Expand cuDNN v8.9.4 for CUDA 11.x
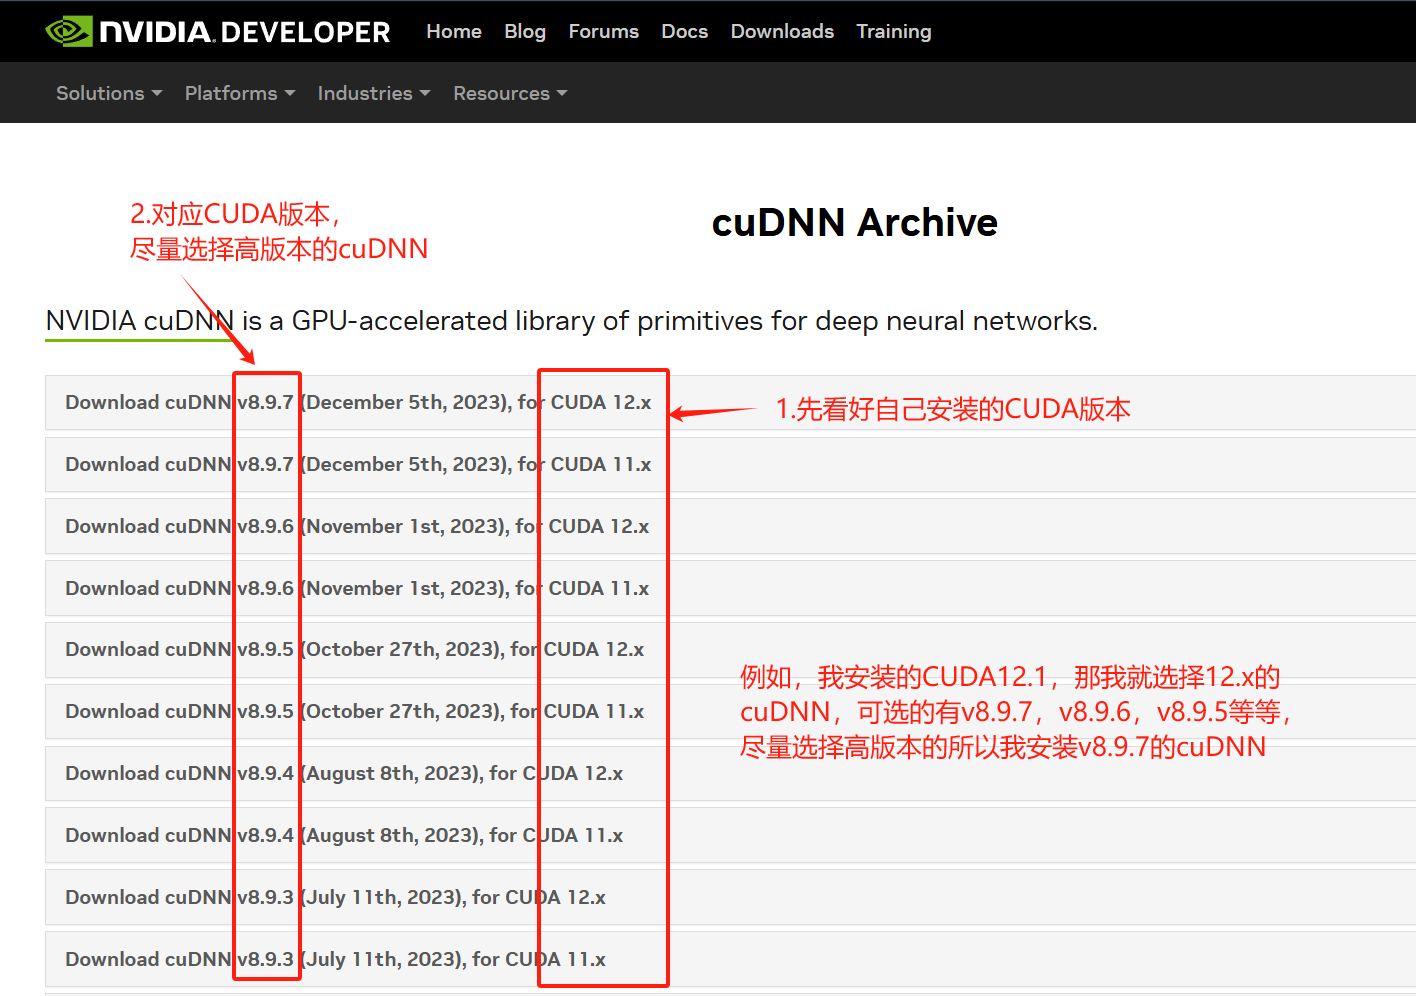Screen dimensions: 1416x996 pos(730,835)
